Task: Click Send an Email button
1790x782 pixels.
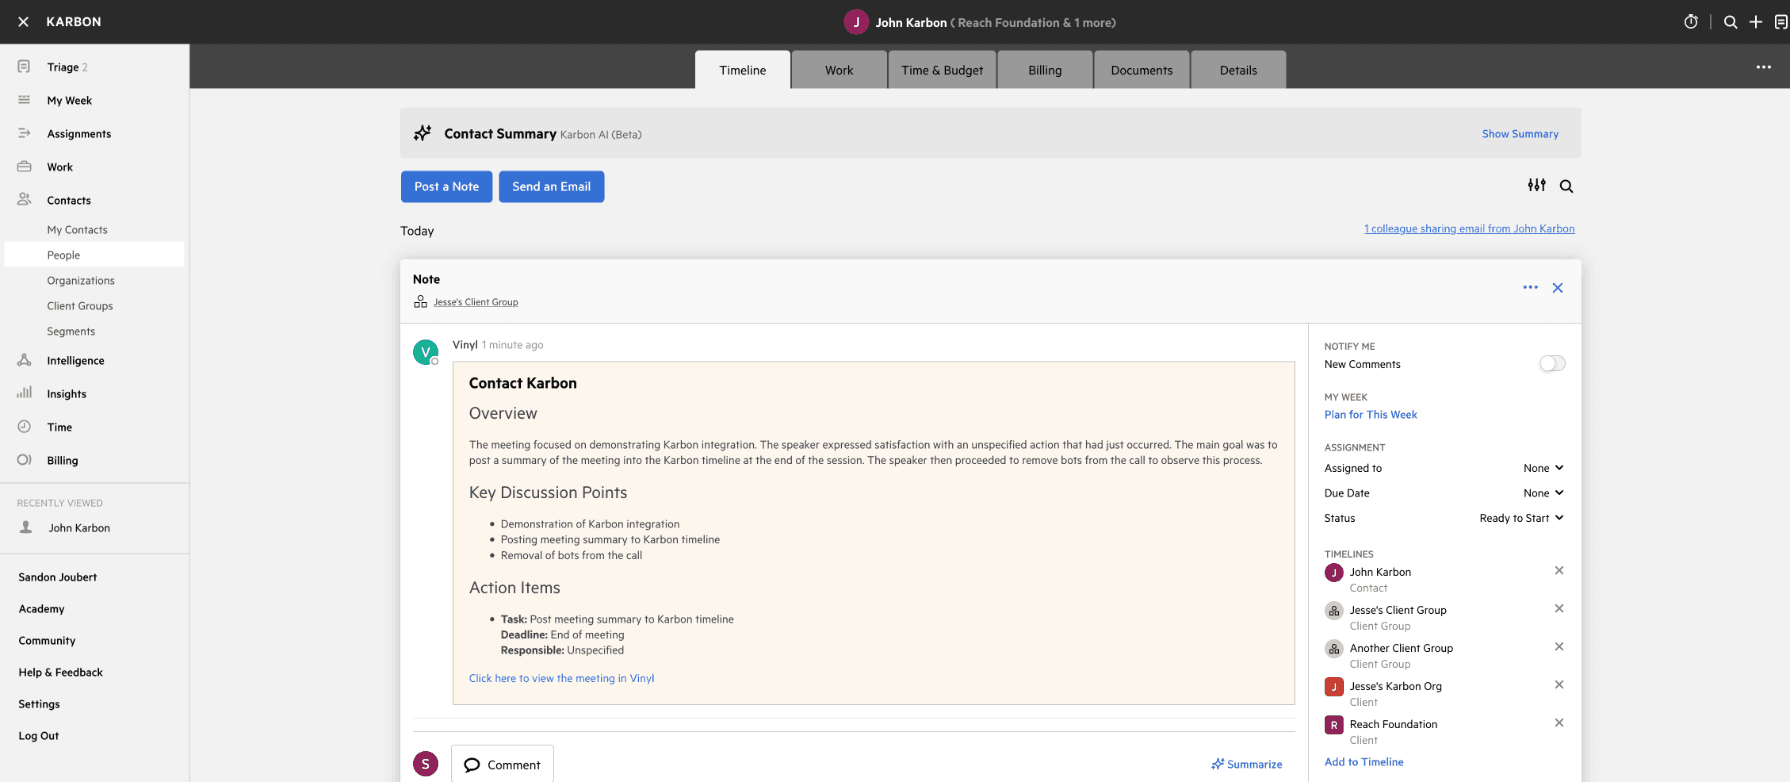Action: click(x=551, y=186)
